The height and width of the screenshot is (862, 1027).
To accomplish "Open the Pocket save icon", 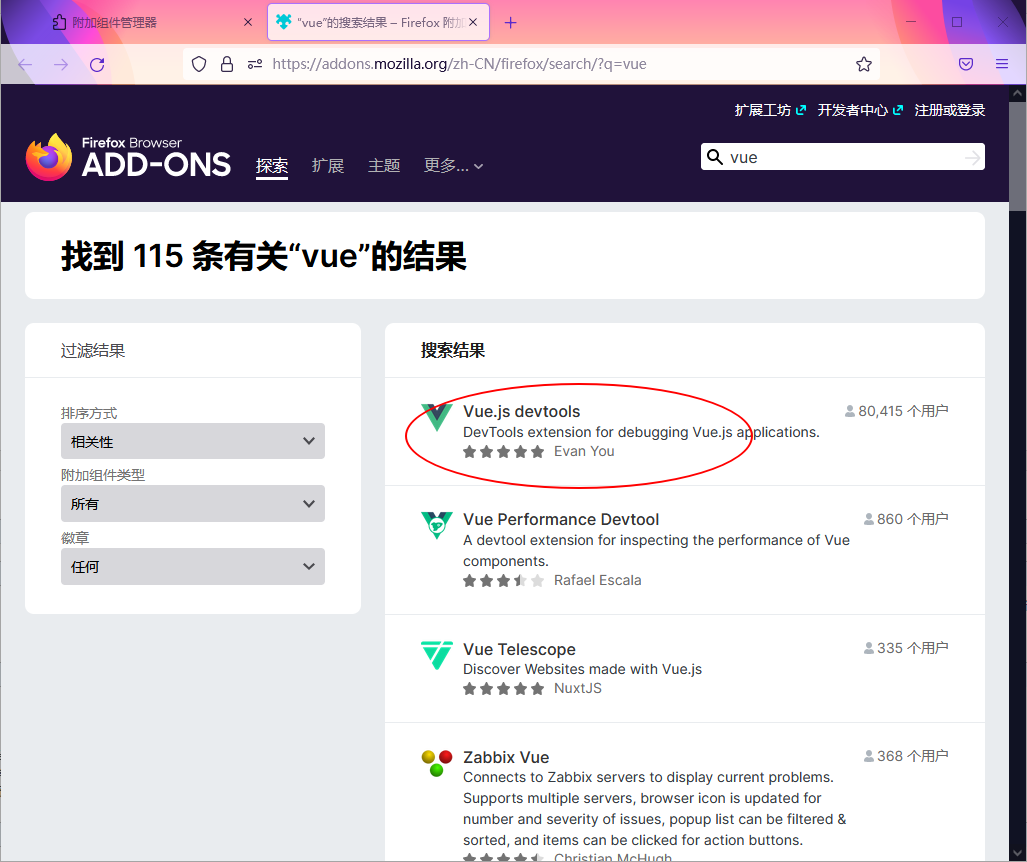I will click(x=965, y=64).
